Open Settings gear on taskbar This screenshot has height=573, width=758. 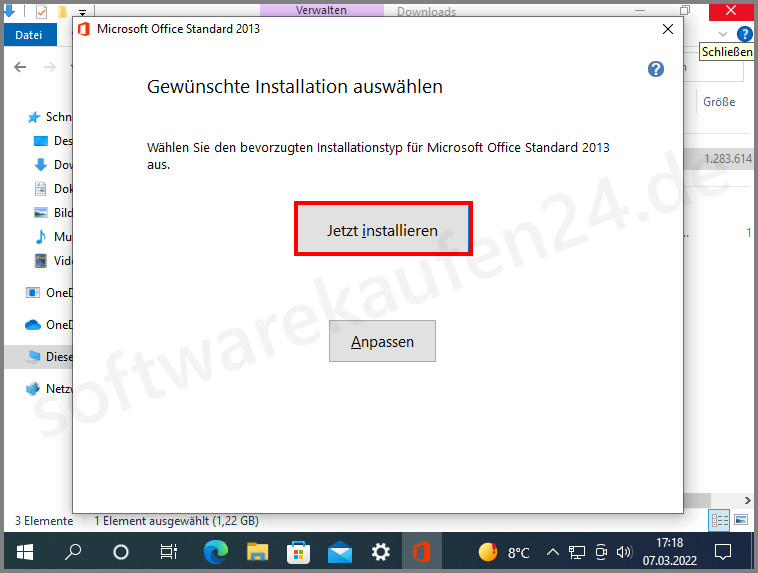tap(380, 552)
